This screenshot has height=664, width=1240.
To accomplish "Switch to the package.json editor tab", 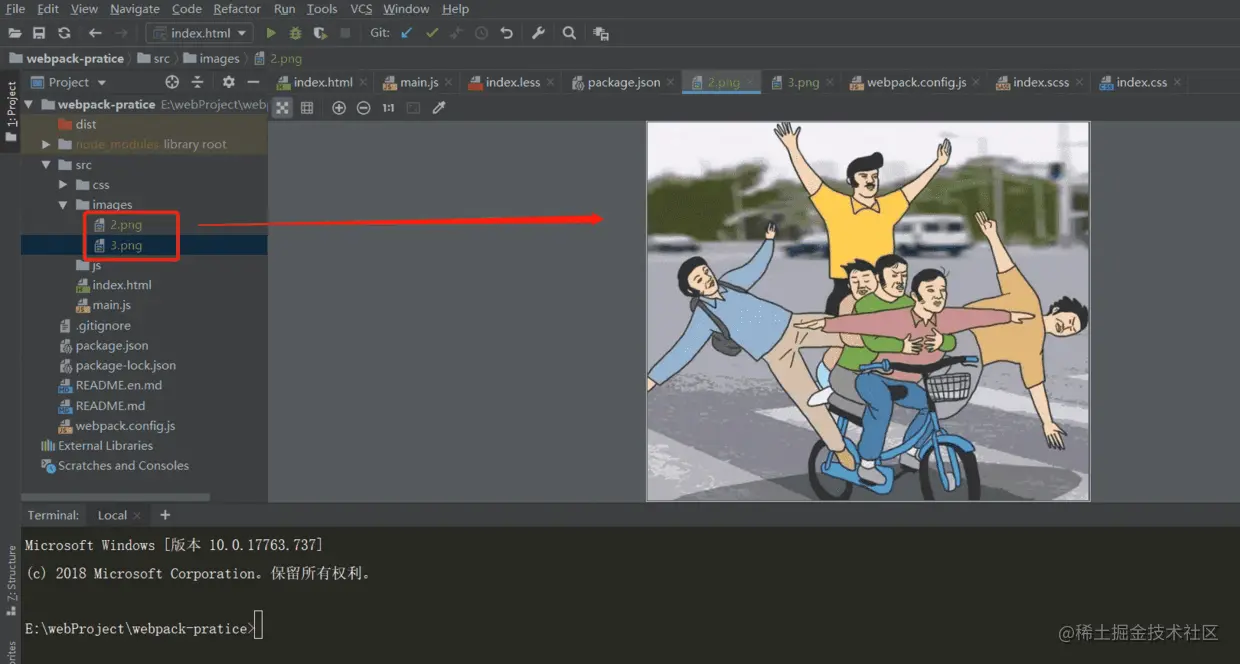I will pyautogui.click(x=624, y=82).
